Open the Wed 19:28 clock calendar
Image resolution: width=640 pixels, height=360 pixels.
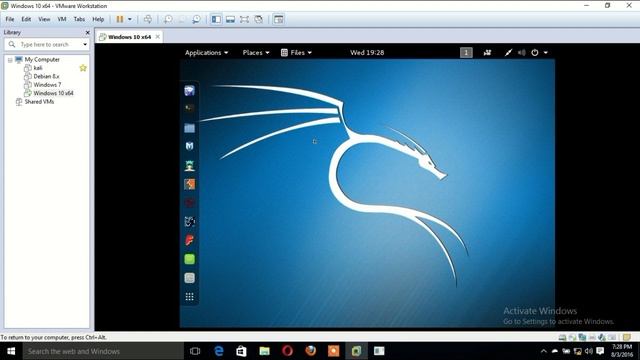pyautogui.click(x=367, y=53)
